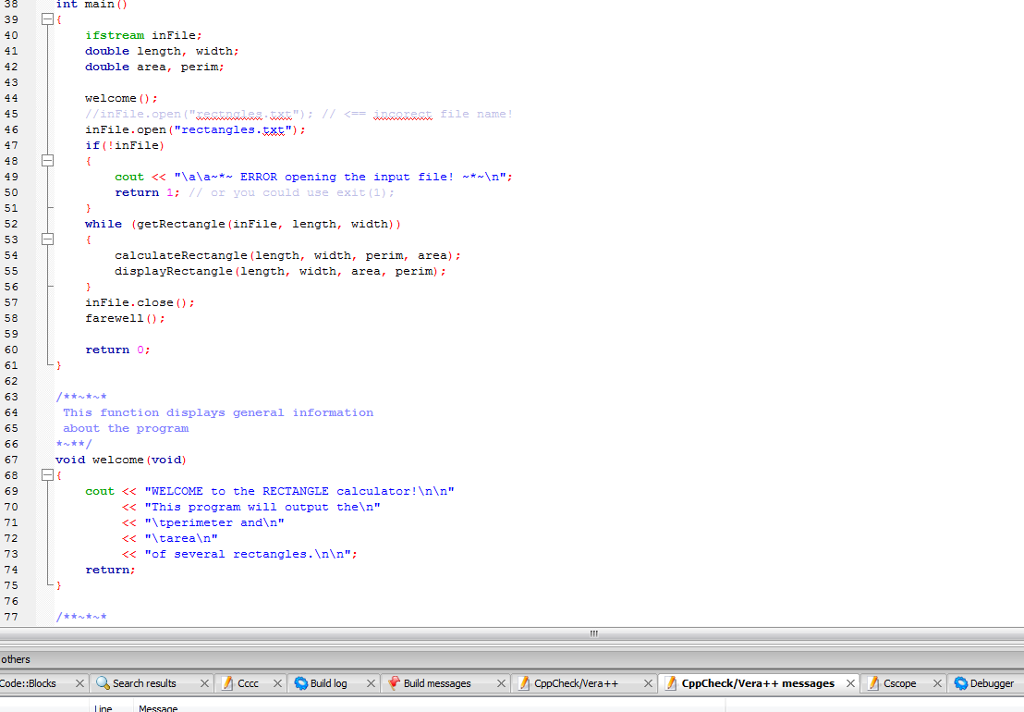The height and width of the screenshot is (712, 1024).
Task: Click the 'return 1;' statement
Action: (148, 192)
